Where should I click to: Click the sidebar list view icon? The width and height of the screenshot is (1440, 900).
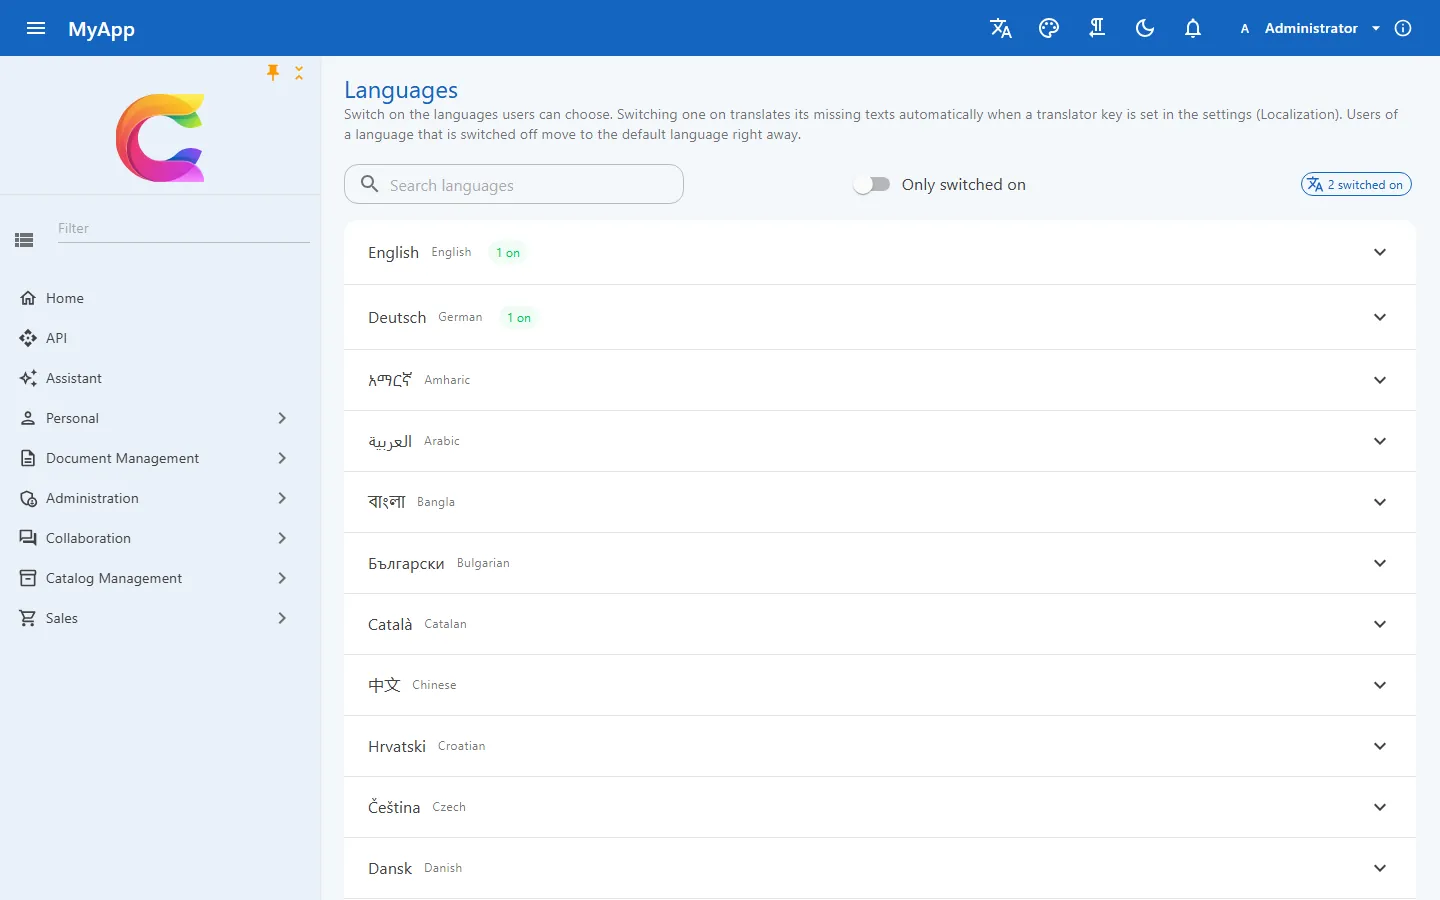[x=25, y=240]
